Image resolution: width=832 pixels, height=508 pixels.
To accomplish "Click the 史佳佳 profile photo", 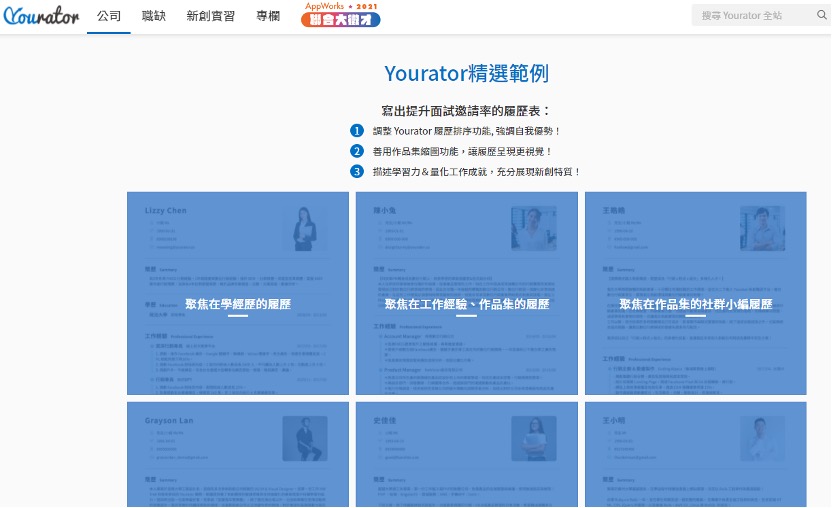I will pyautogui.click(x=534, y=438).
